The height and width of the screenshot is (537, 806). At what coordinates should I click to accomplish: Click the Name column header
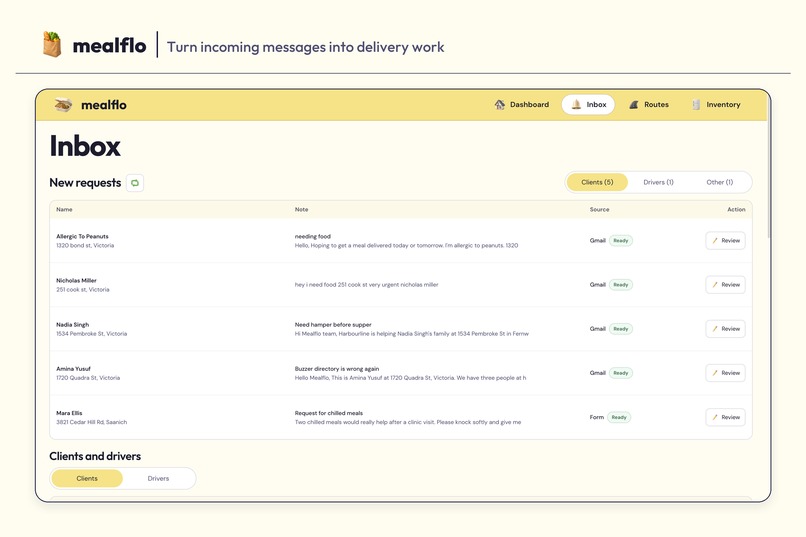point(64,210)
